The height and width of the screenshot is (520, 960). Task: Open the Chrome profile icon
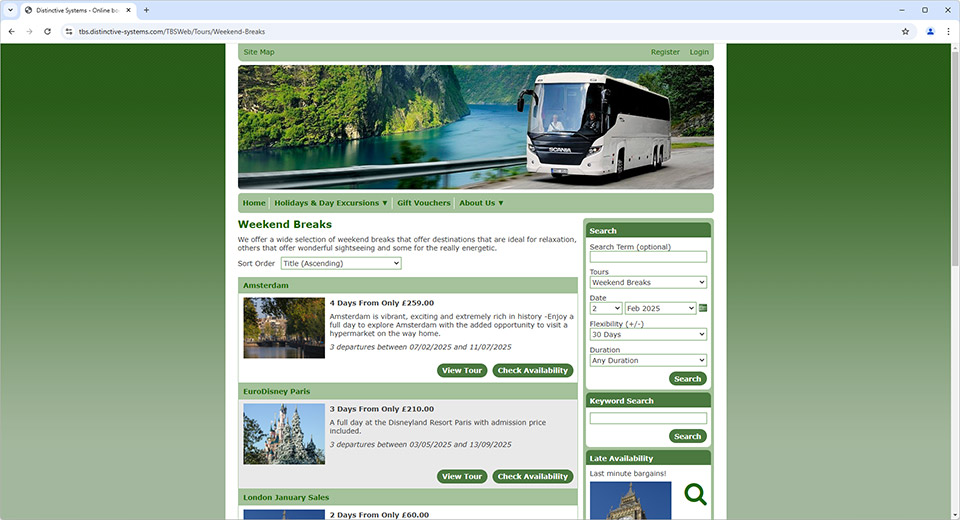(930, 31)
